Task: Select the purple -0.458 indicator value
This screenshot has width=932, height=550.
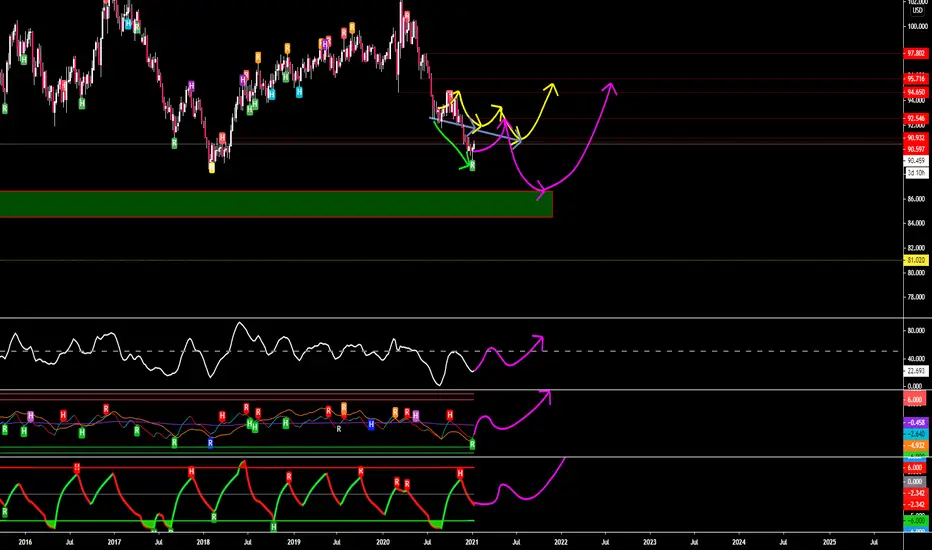Action: 916,423
